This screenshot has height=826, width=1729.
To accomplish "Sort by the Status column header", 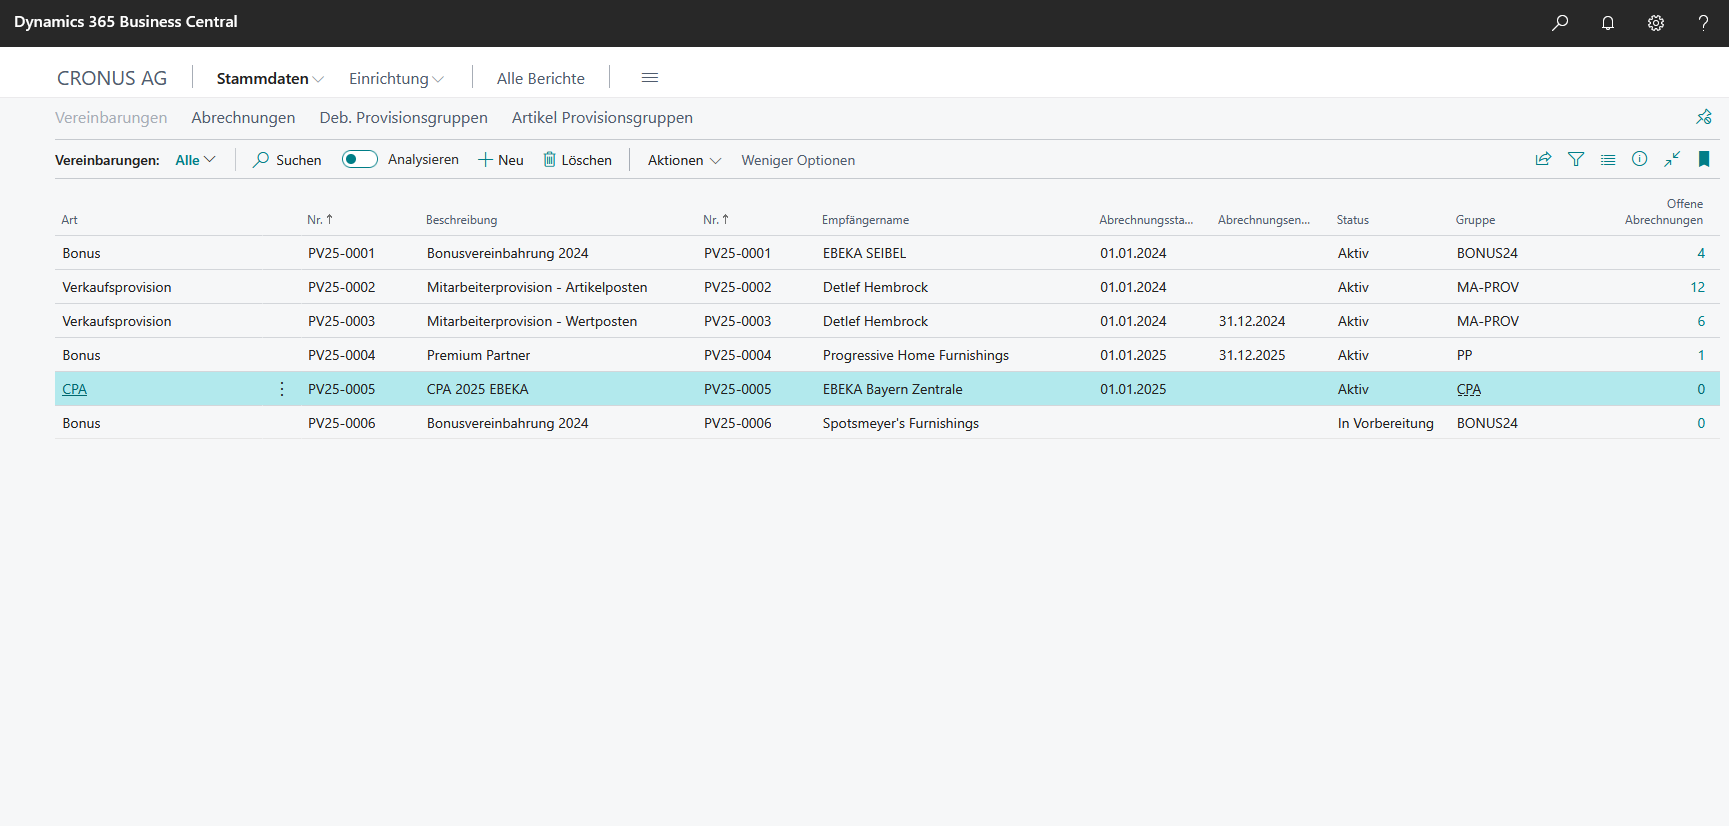I will [1352, 220].
